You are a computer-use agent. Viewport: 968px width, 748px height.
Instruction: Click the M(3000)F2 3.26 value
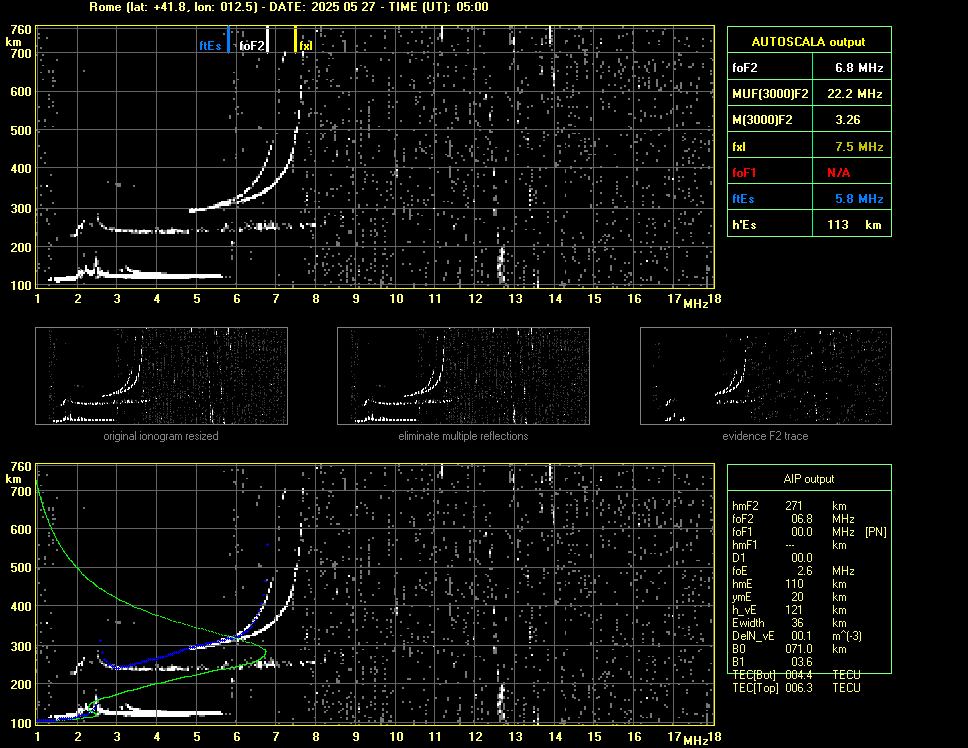pos(848,120)
